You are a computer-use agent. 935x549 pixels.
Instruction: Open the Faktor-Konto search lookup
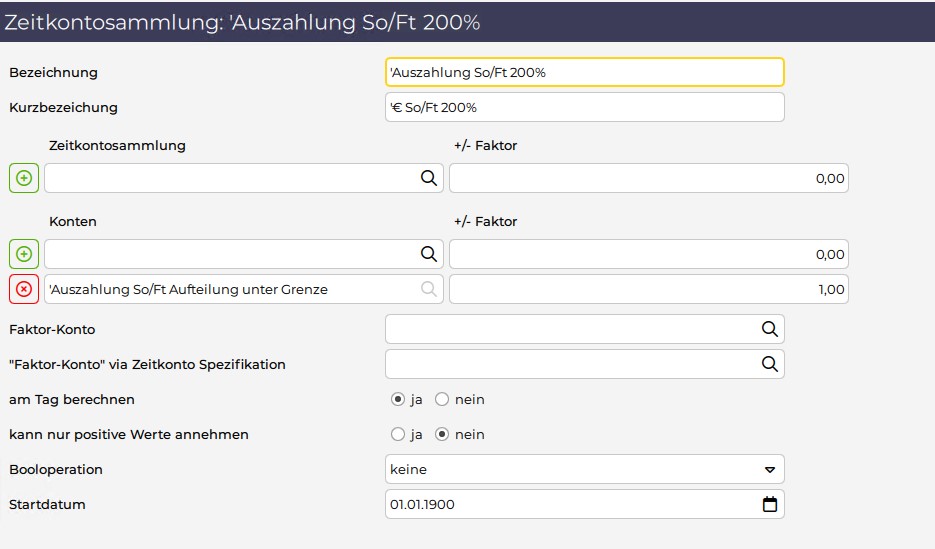point(770,329)
